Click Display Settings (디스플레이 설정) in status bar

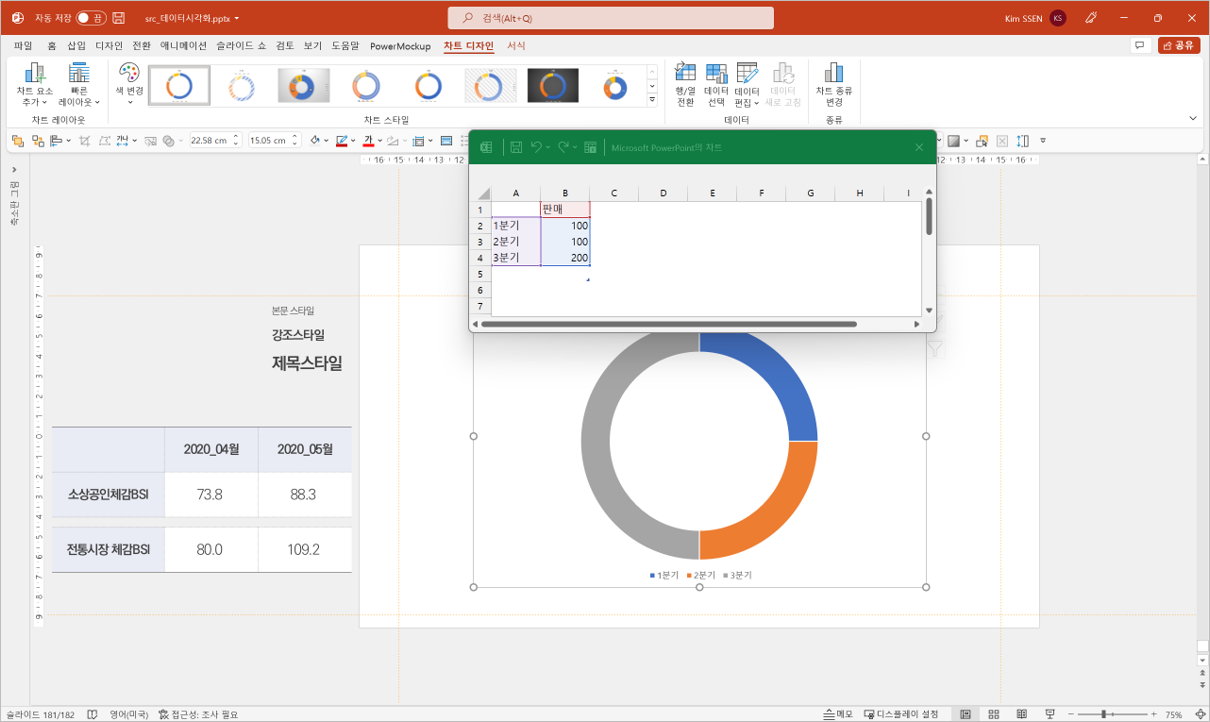(x=901, y=714)
